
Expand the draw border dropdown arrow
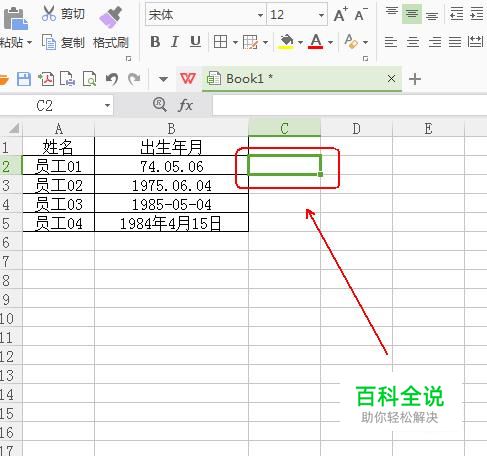pyautogui.click(x=265, y=42)
